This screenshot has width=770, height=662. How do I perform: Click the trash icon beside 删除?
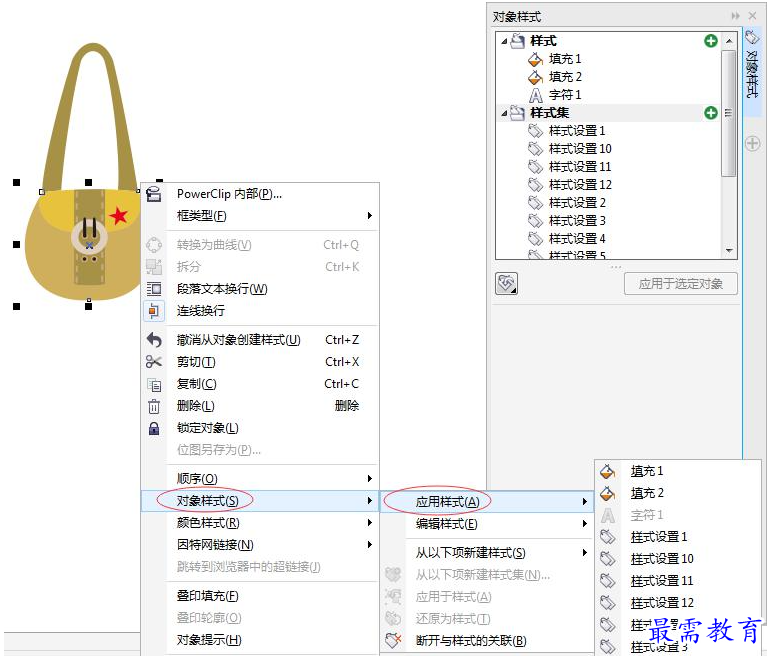tap(154, 406)
